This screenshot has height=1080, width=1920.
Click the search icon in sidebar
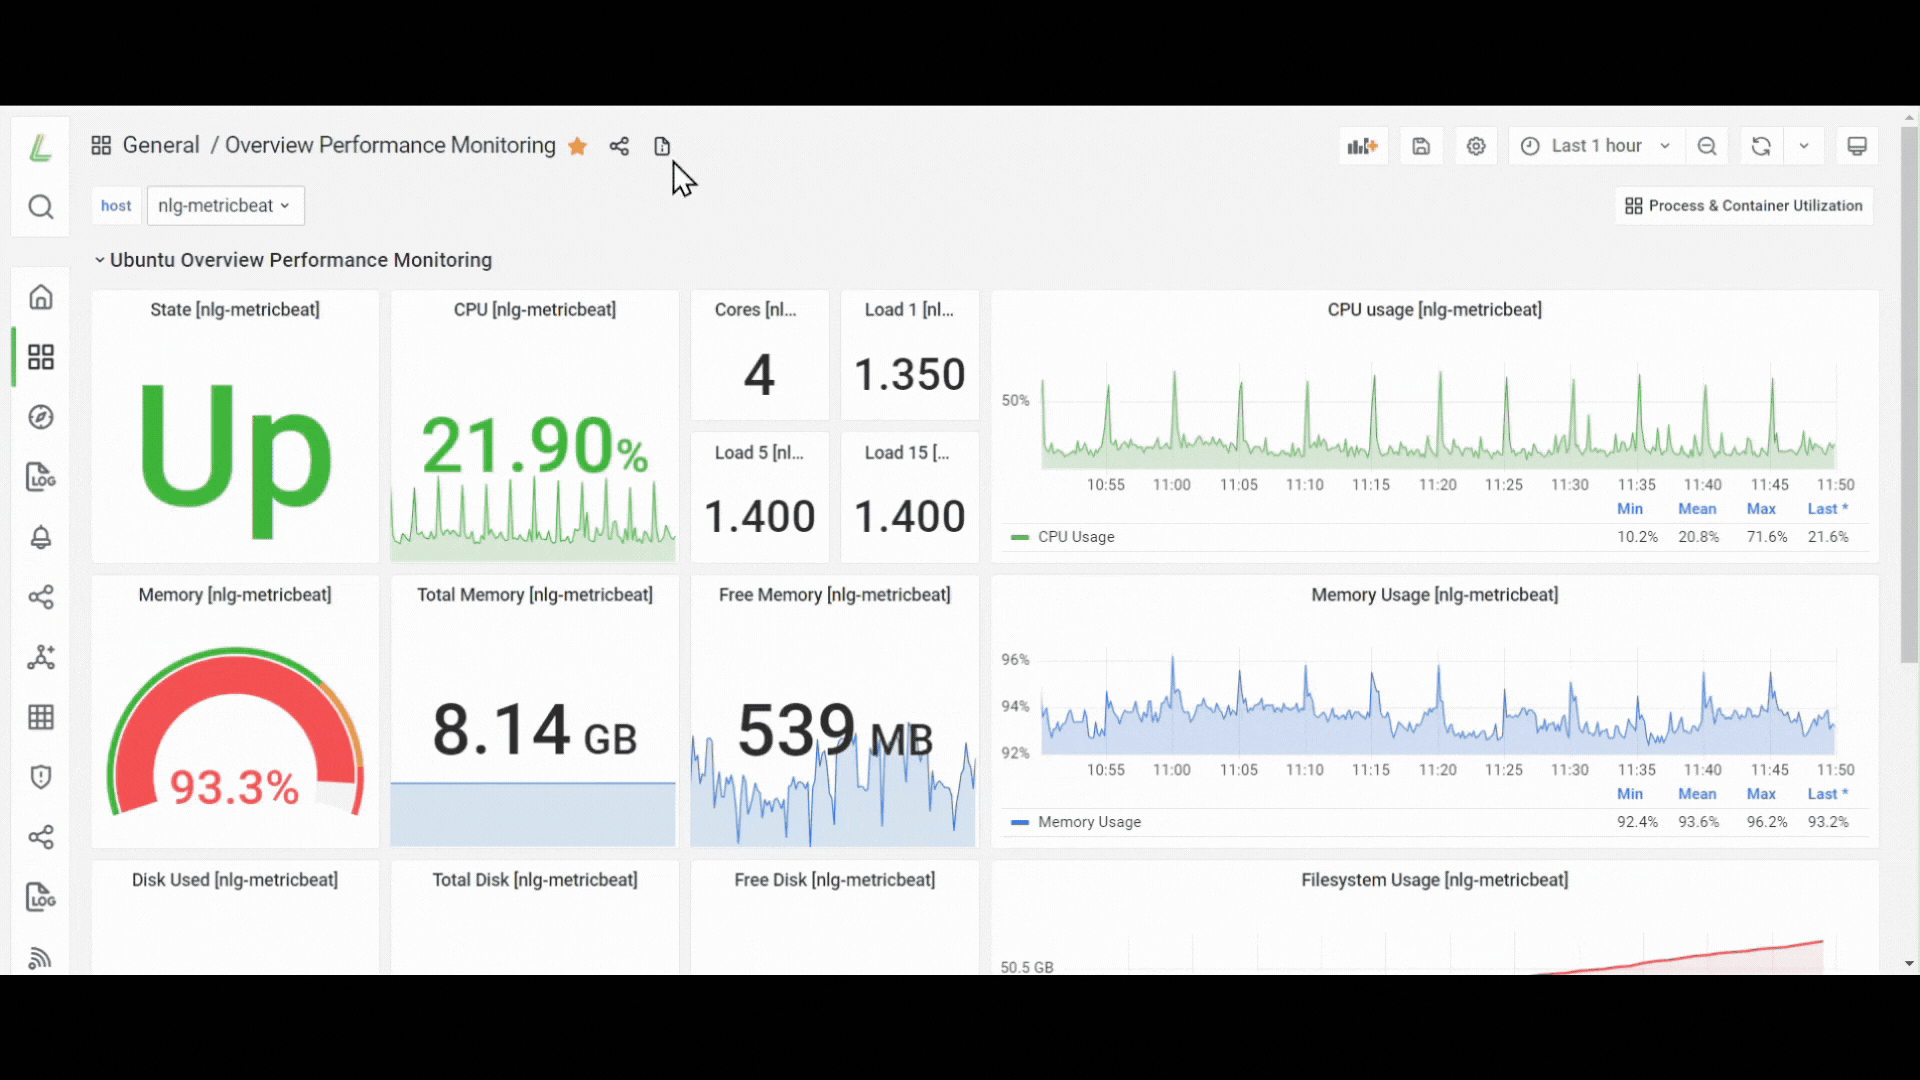pos(40,207)
